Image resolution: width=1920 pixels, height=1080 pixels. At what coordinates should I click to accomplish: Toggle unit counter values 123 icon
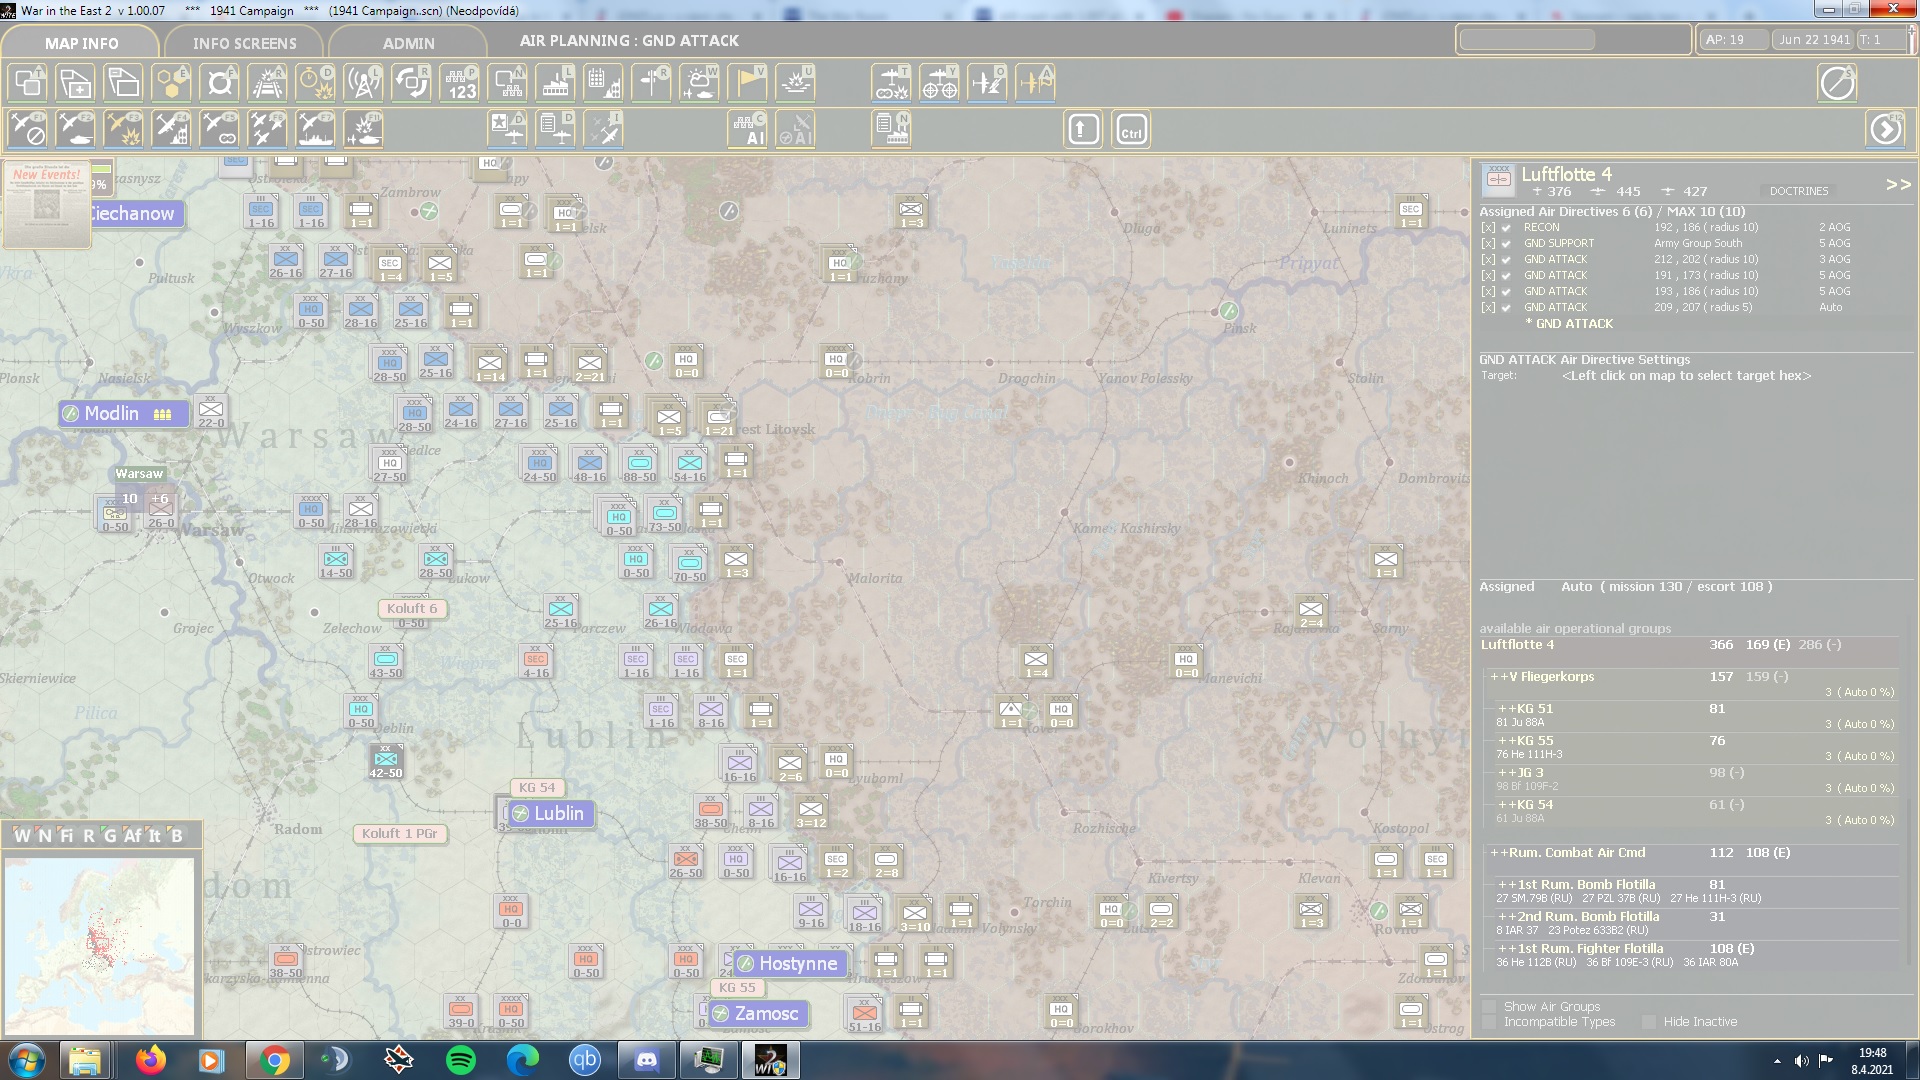[459, 83]
